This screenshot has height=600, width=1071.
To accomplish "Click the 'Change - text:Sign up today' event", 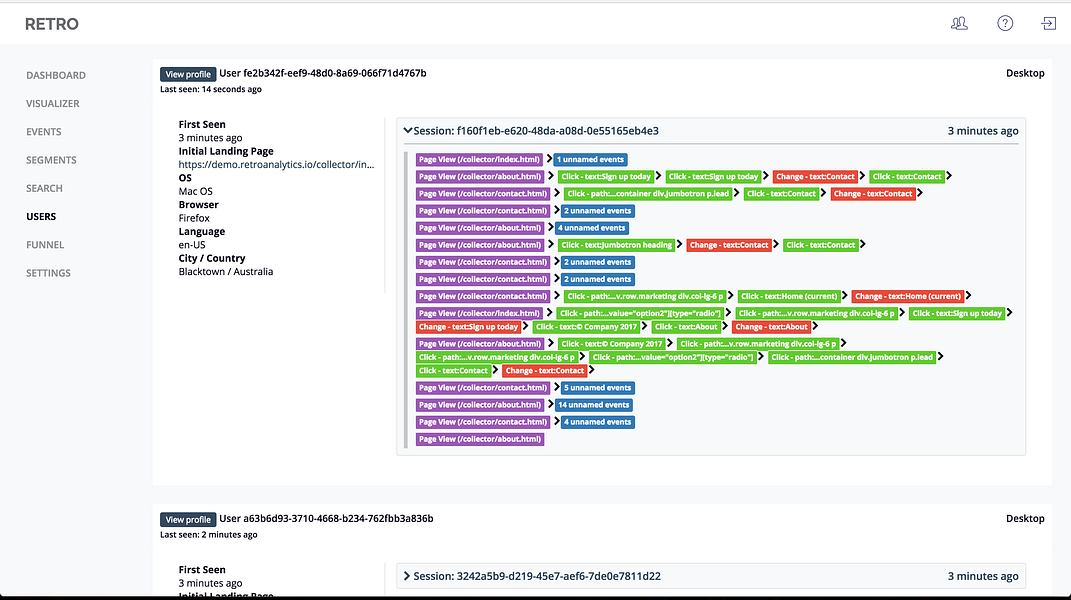I will (x=469, y=327).
